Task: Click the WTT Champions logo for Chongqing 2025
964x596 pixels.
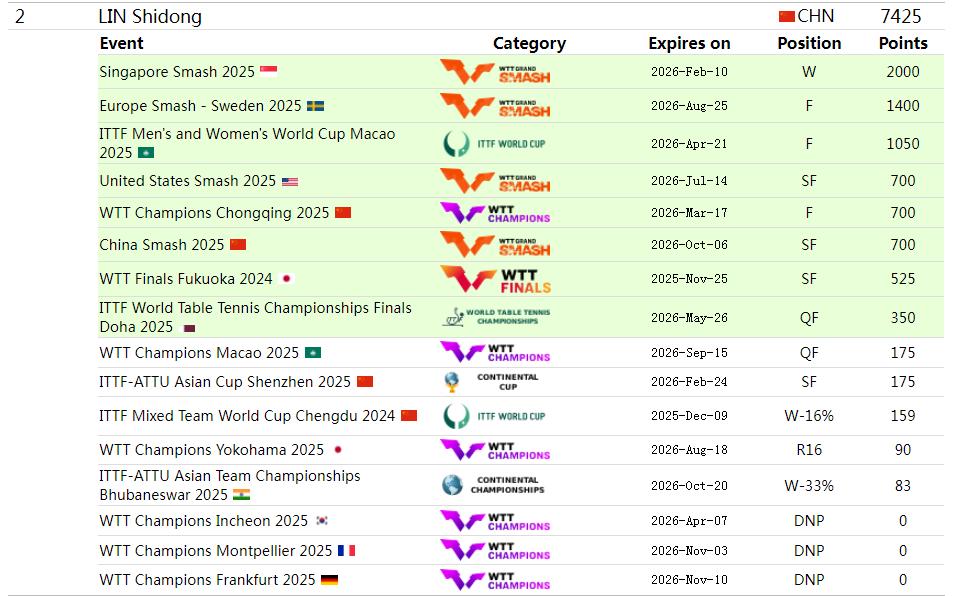Action: pyautogui.click(x=495, y=213)
